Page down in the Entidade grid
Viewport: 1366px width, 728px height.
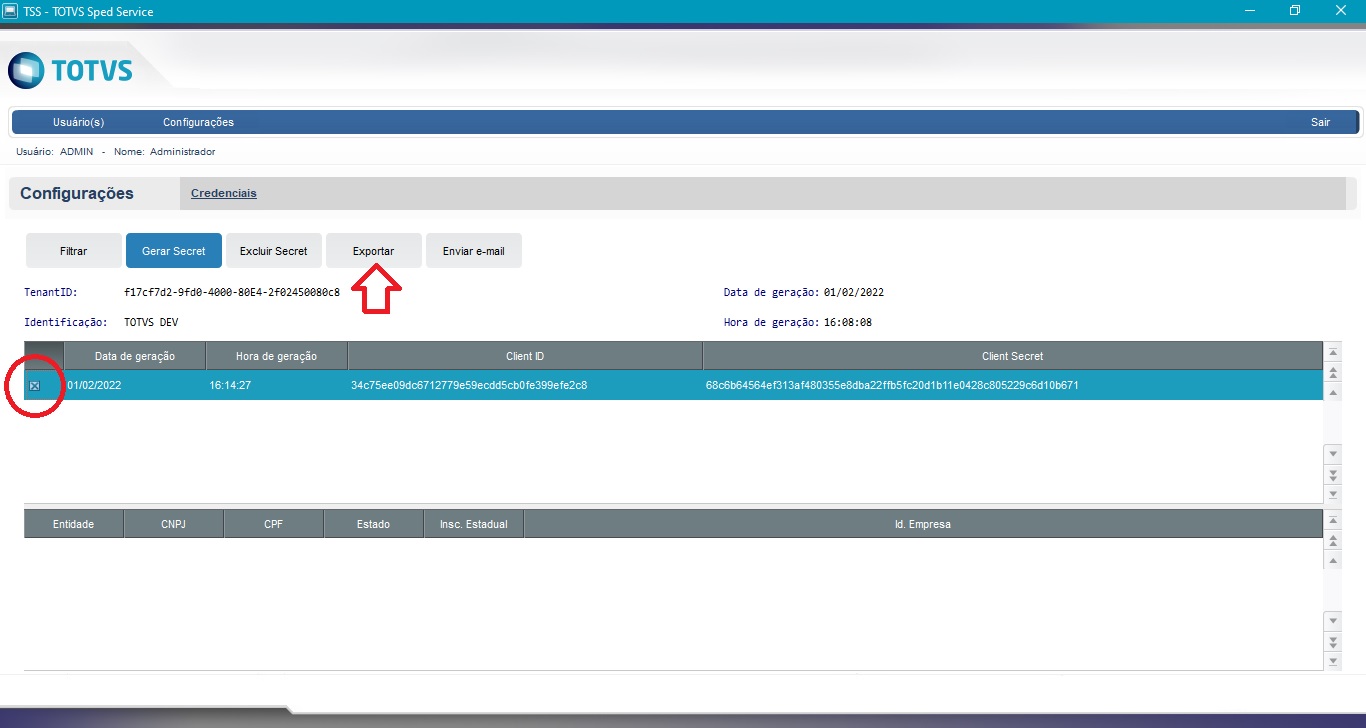tap(1332, 641)
